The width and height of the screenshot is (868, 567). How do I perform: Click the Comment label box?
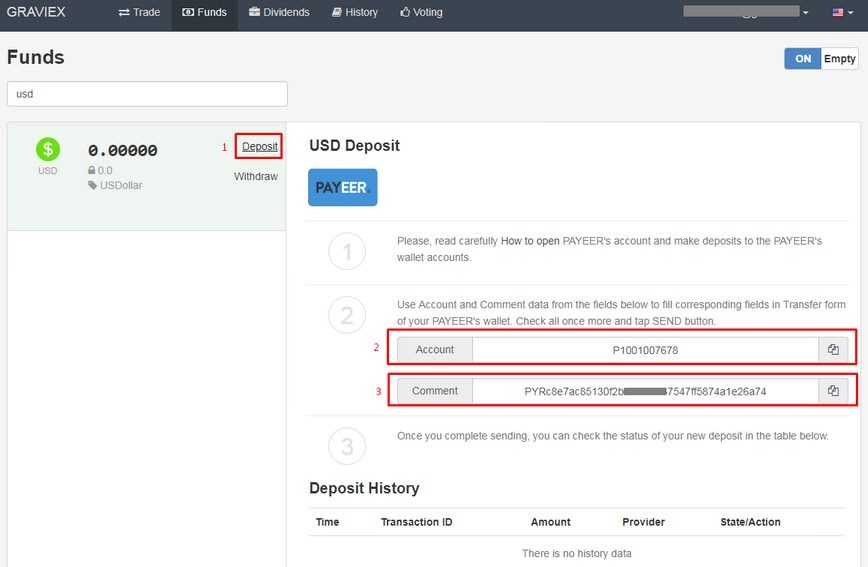click(435, 391)
